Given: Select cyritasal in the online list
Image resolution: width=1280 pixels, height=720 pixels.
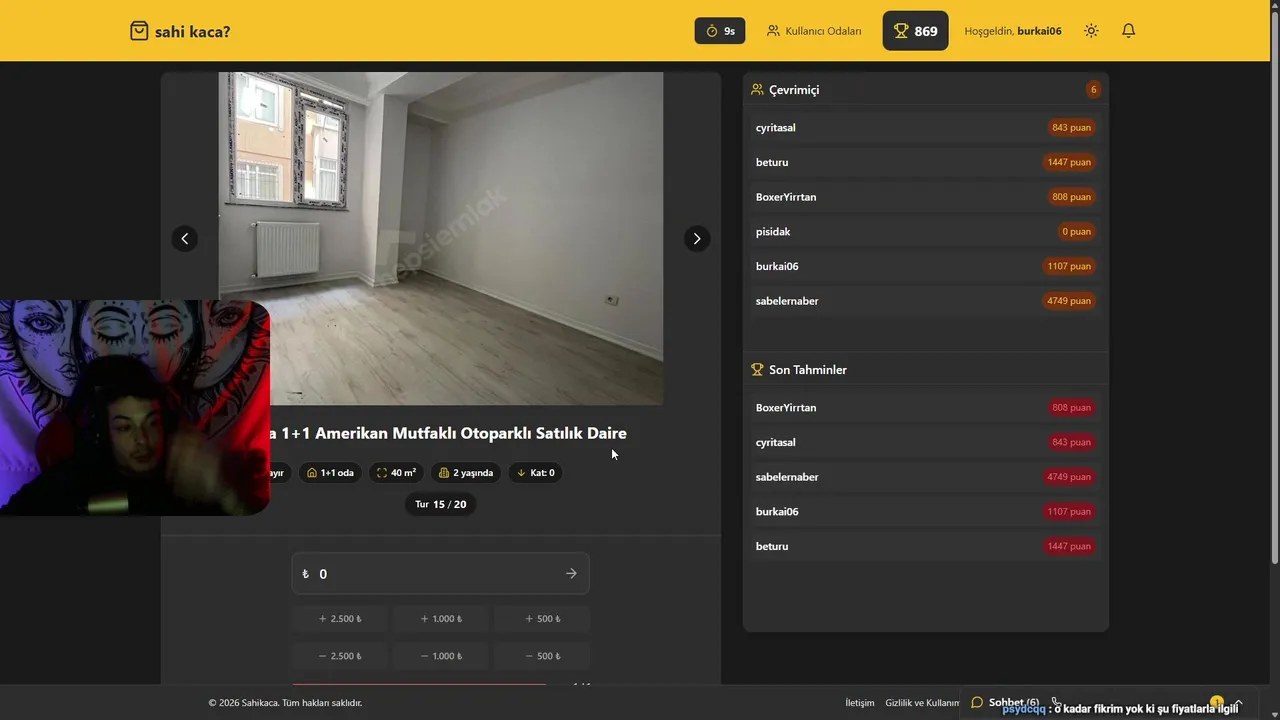Looking at the screenshot, I should coord(926,128).
